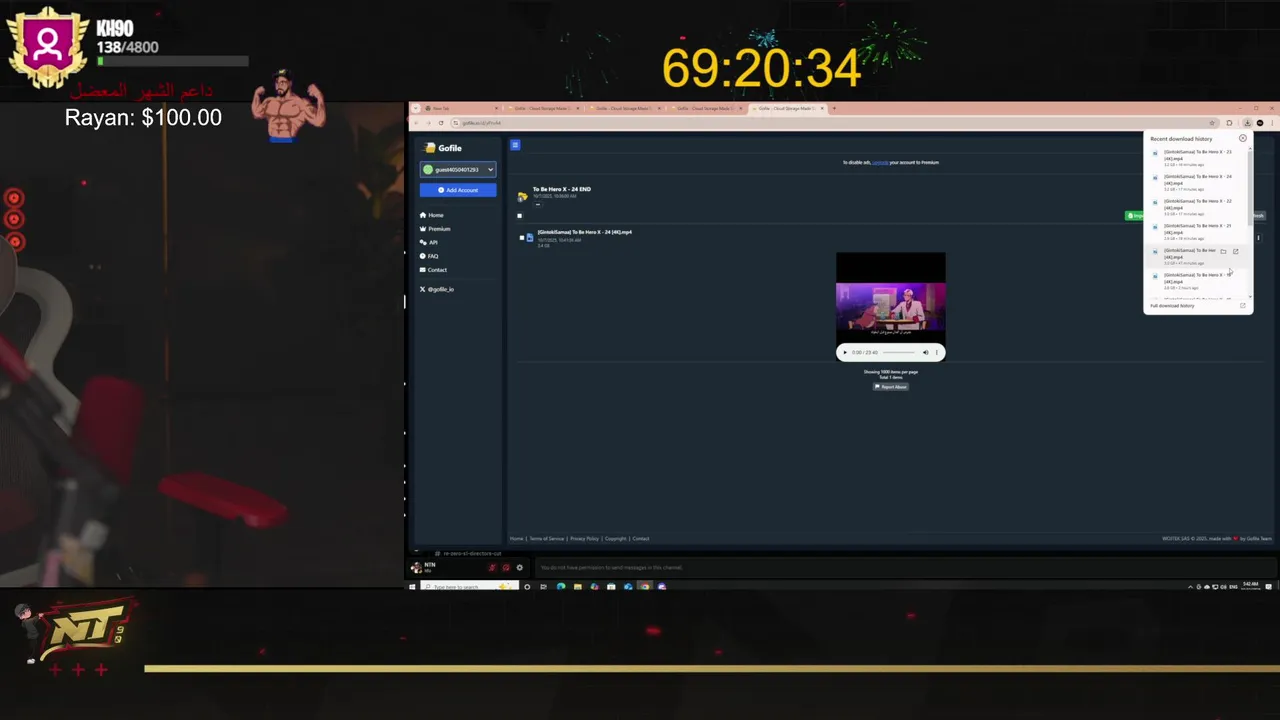Switch to the third tab, a Gofile tab
This screenshot has height=720, width=1280.
(623, 108)
